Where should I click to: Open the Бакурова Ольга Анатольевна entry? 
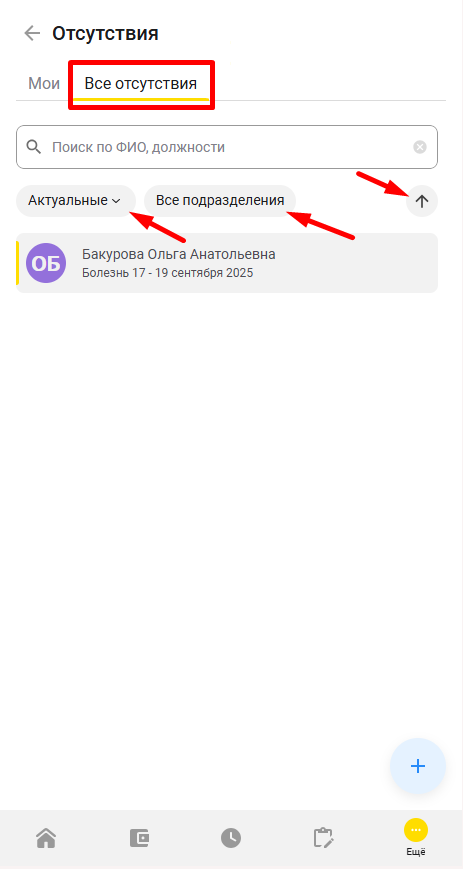pos(227,263)
